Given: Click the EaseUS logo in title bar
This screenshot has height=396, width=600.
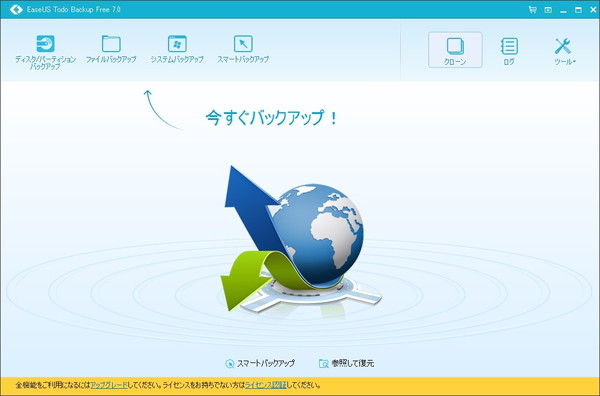Looking at the screenshot, I should coord(16,9).
